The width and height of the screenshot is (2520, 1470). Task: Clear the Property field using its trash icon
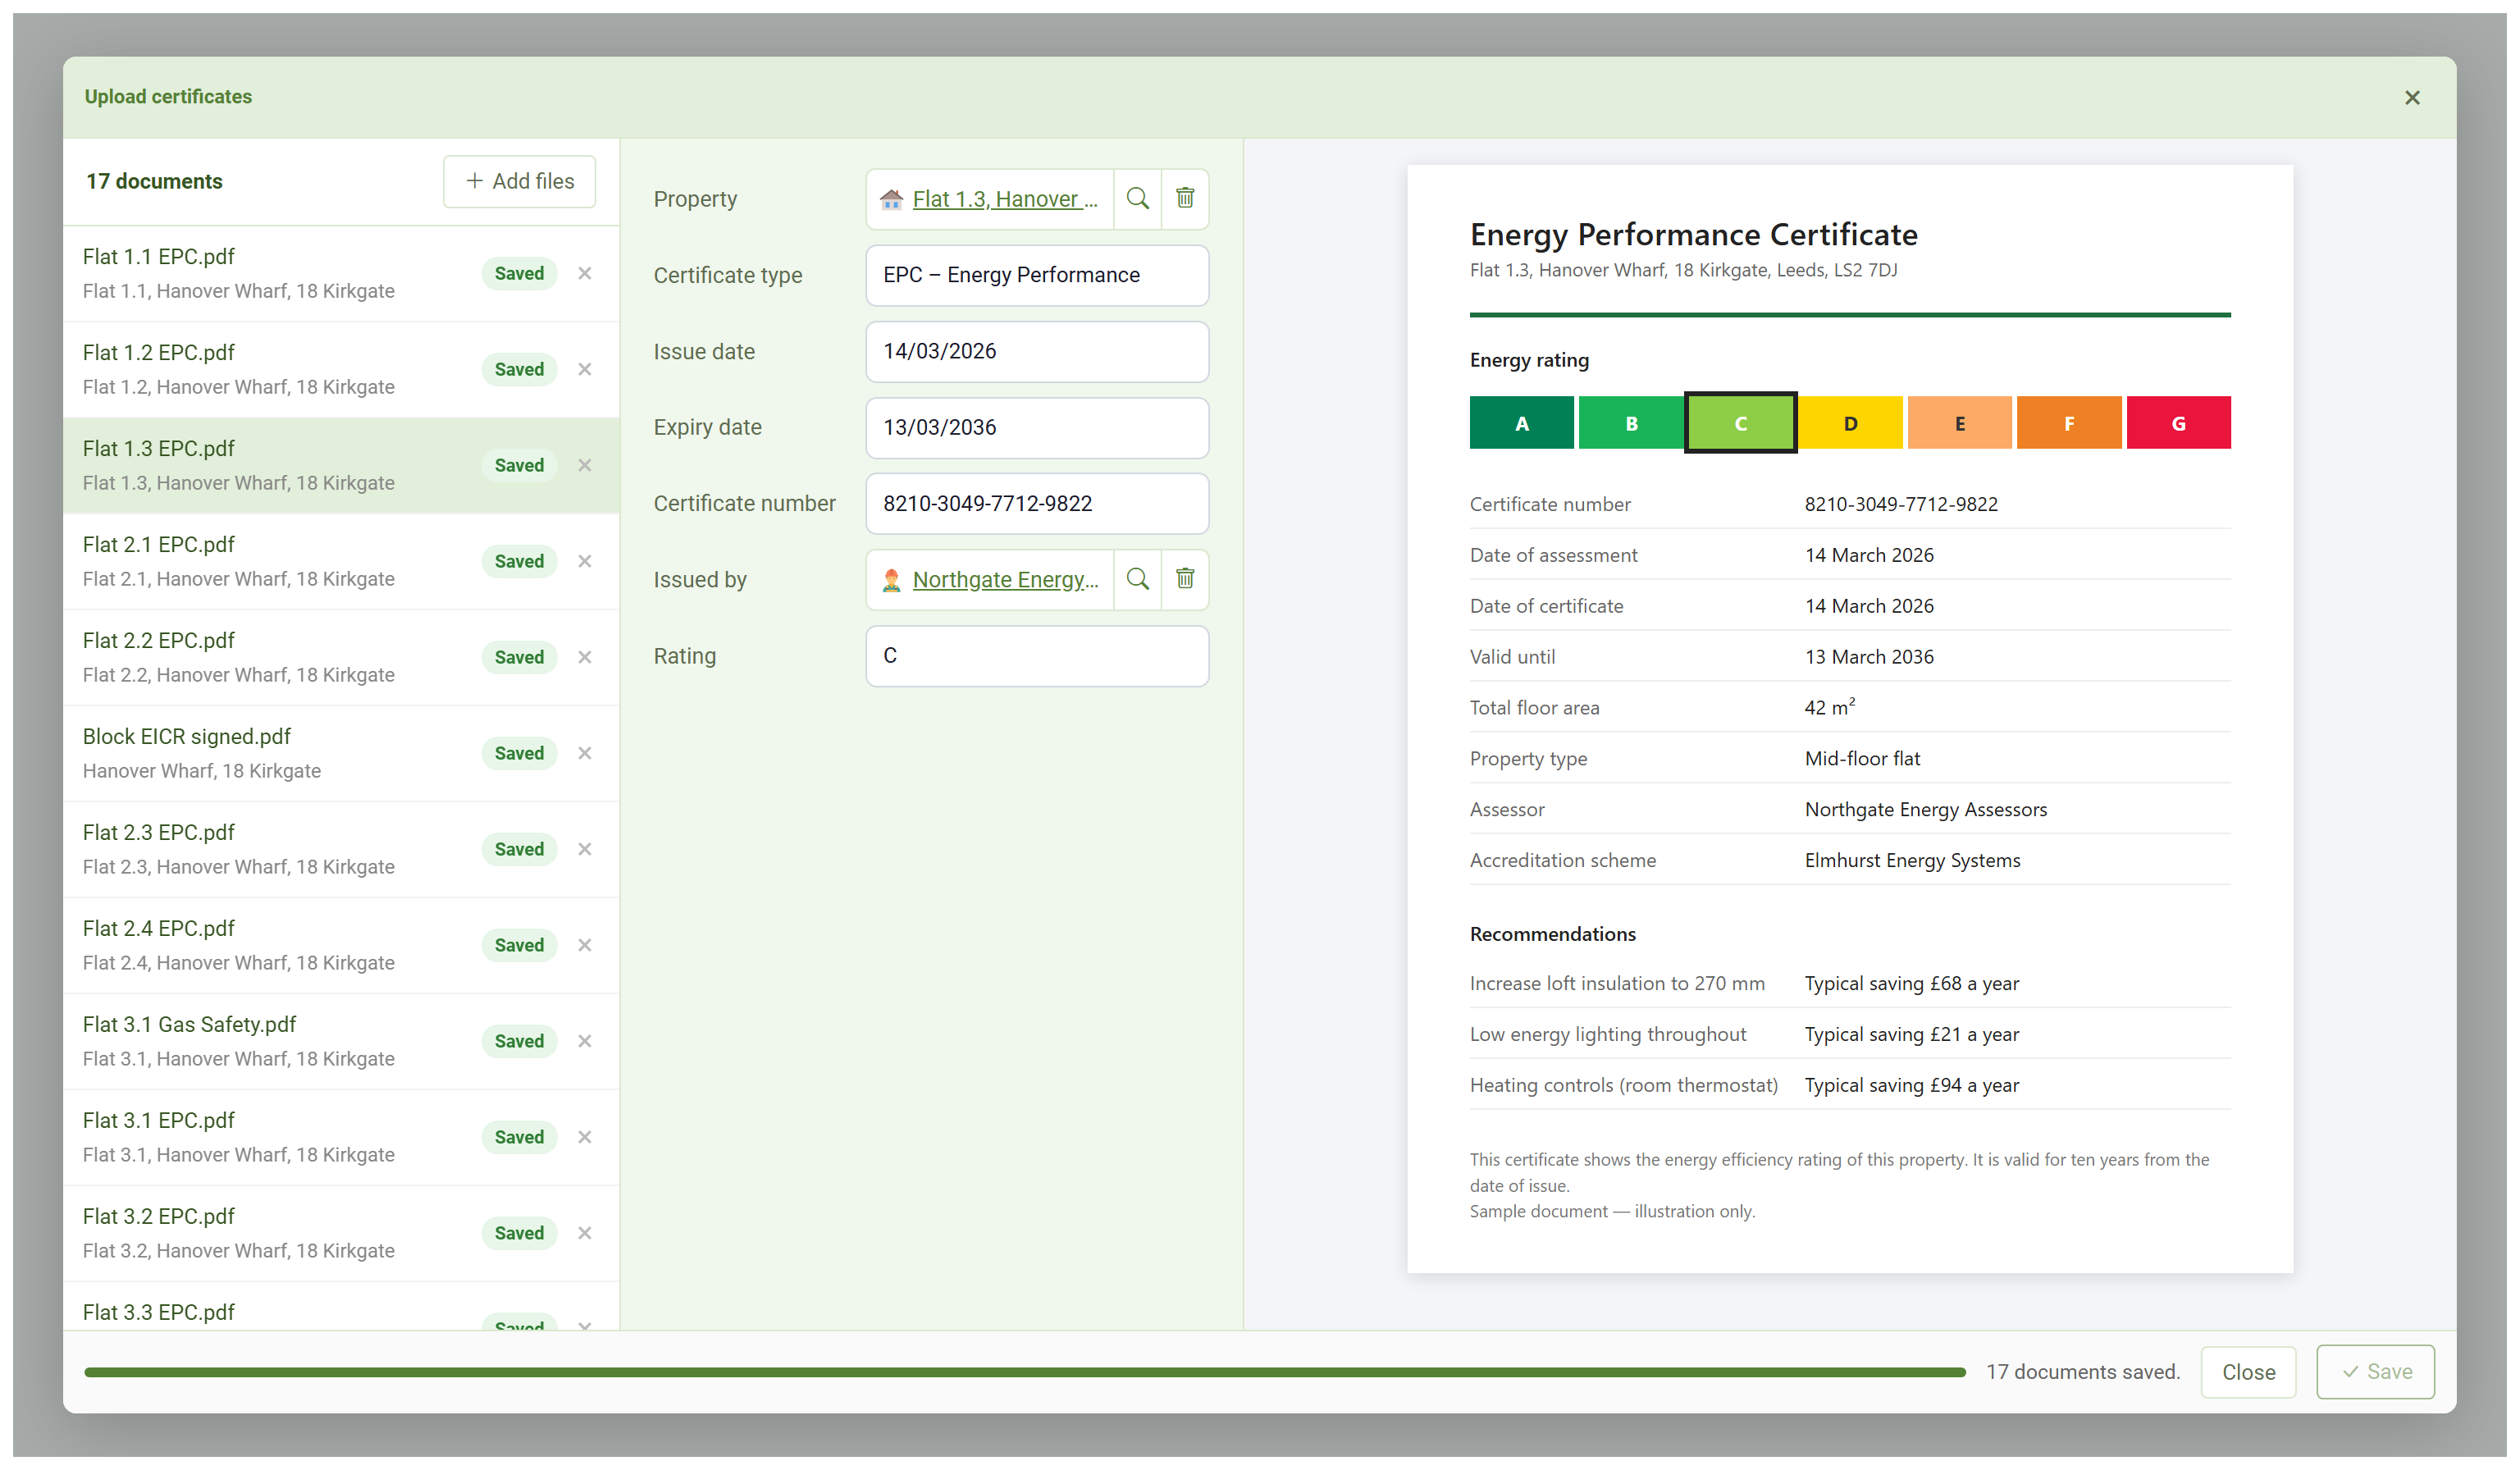pos(1185,198)
